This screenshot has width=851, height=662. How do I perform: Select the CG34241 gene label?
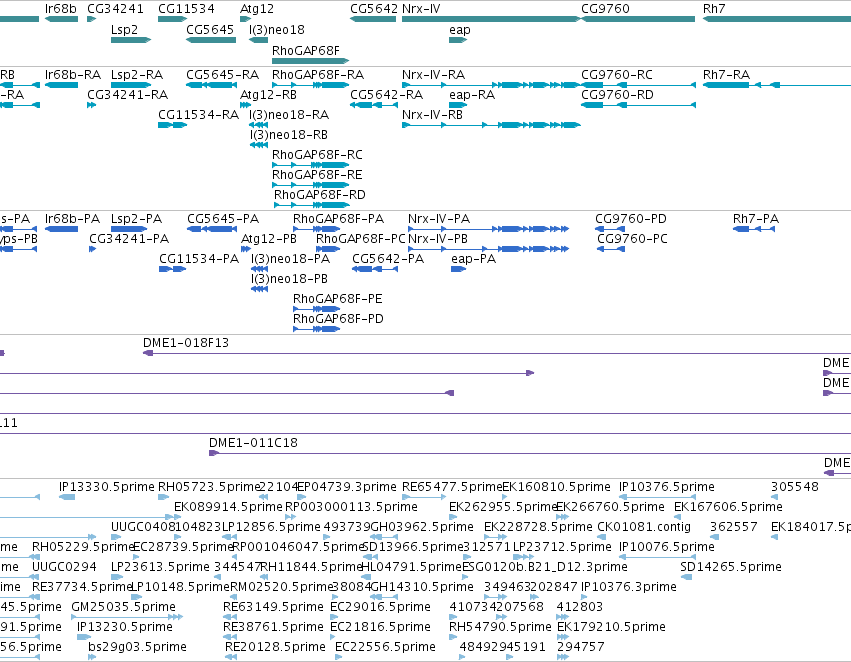pos(115,9)
